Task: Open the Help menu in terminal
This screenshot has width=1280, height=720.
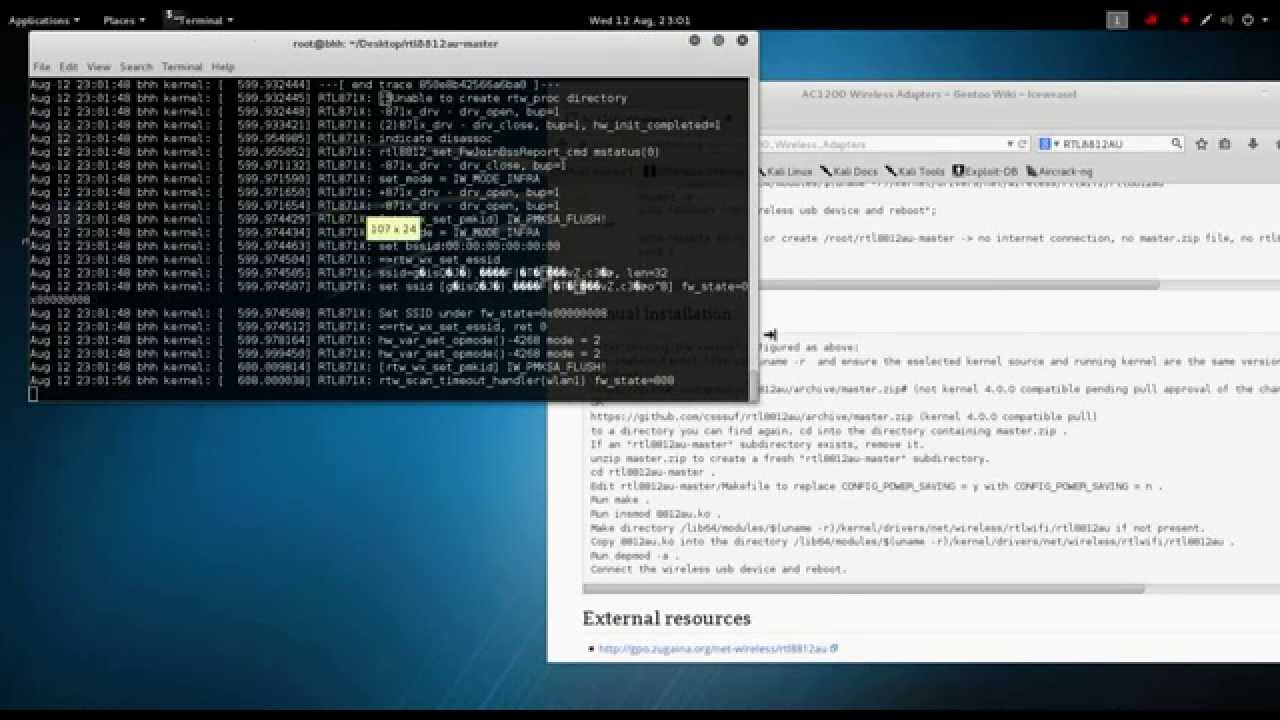Action: [222, 67]
